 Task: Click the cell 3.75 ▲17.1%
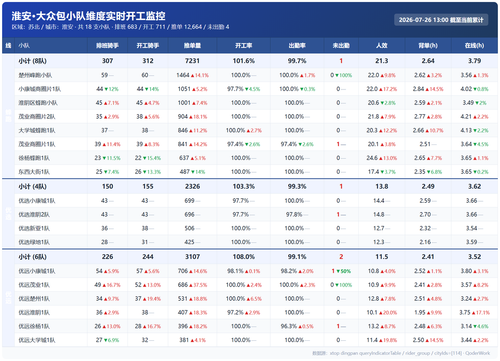(x=474, y=312)
